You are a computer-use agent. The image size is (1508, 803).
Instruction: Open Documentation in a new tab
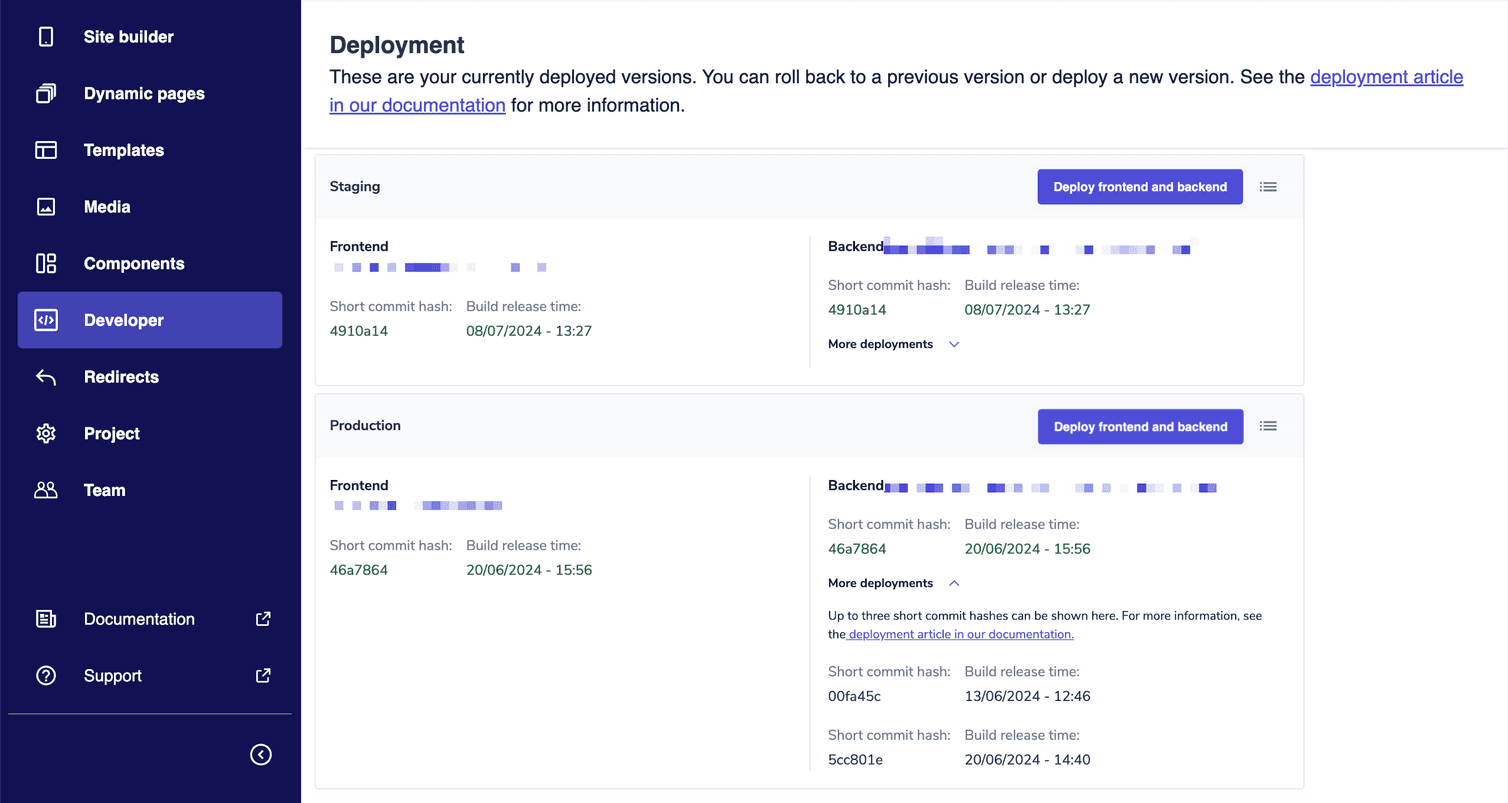coord(139,619)
